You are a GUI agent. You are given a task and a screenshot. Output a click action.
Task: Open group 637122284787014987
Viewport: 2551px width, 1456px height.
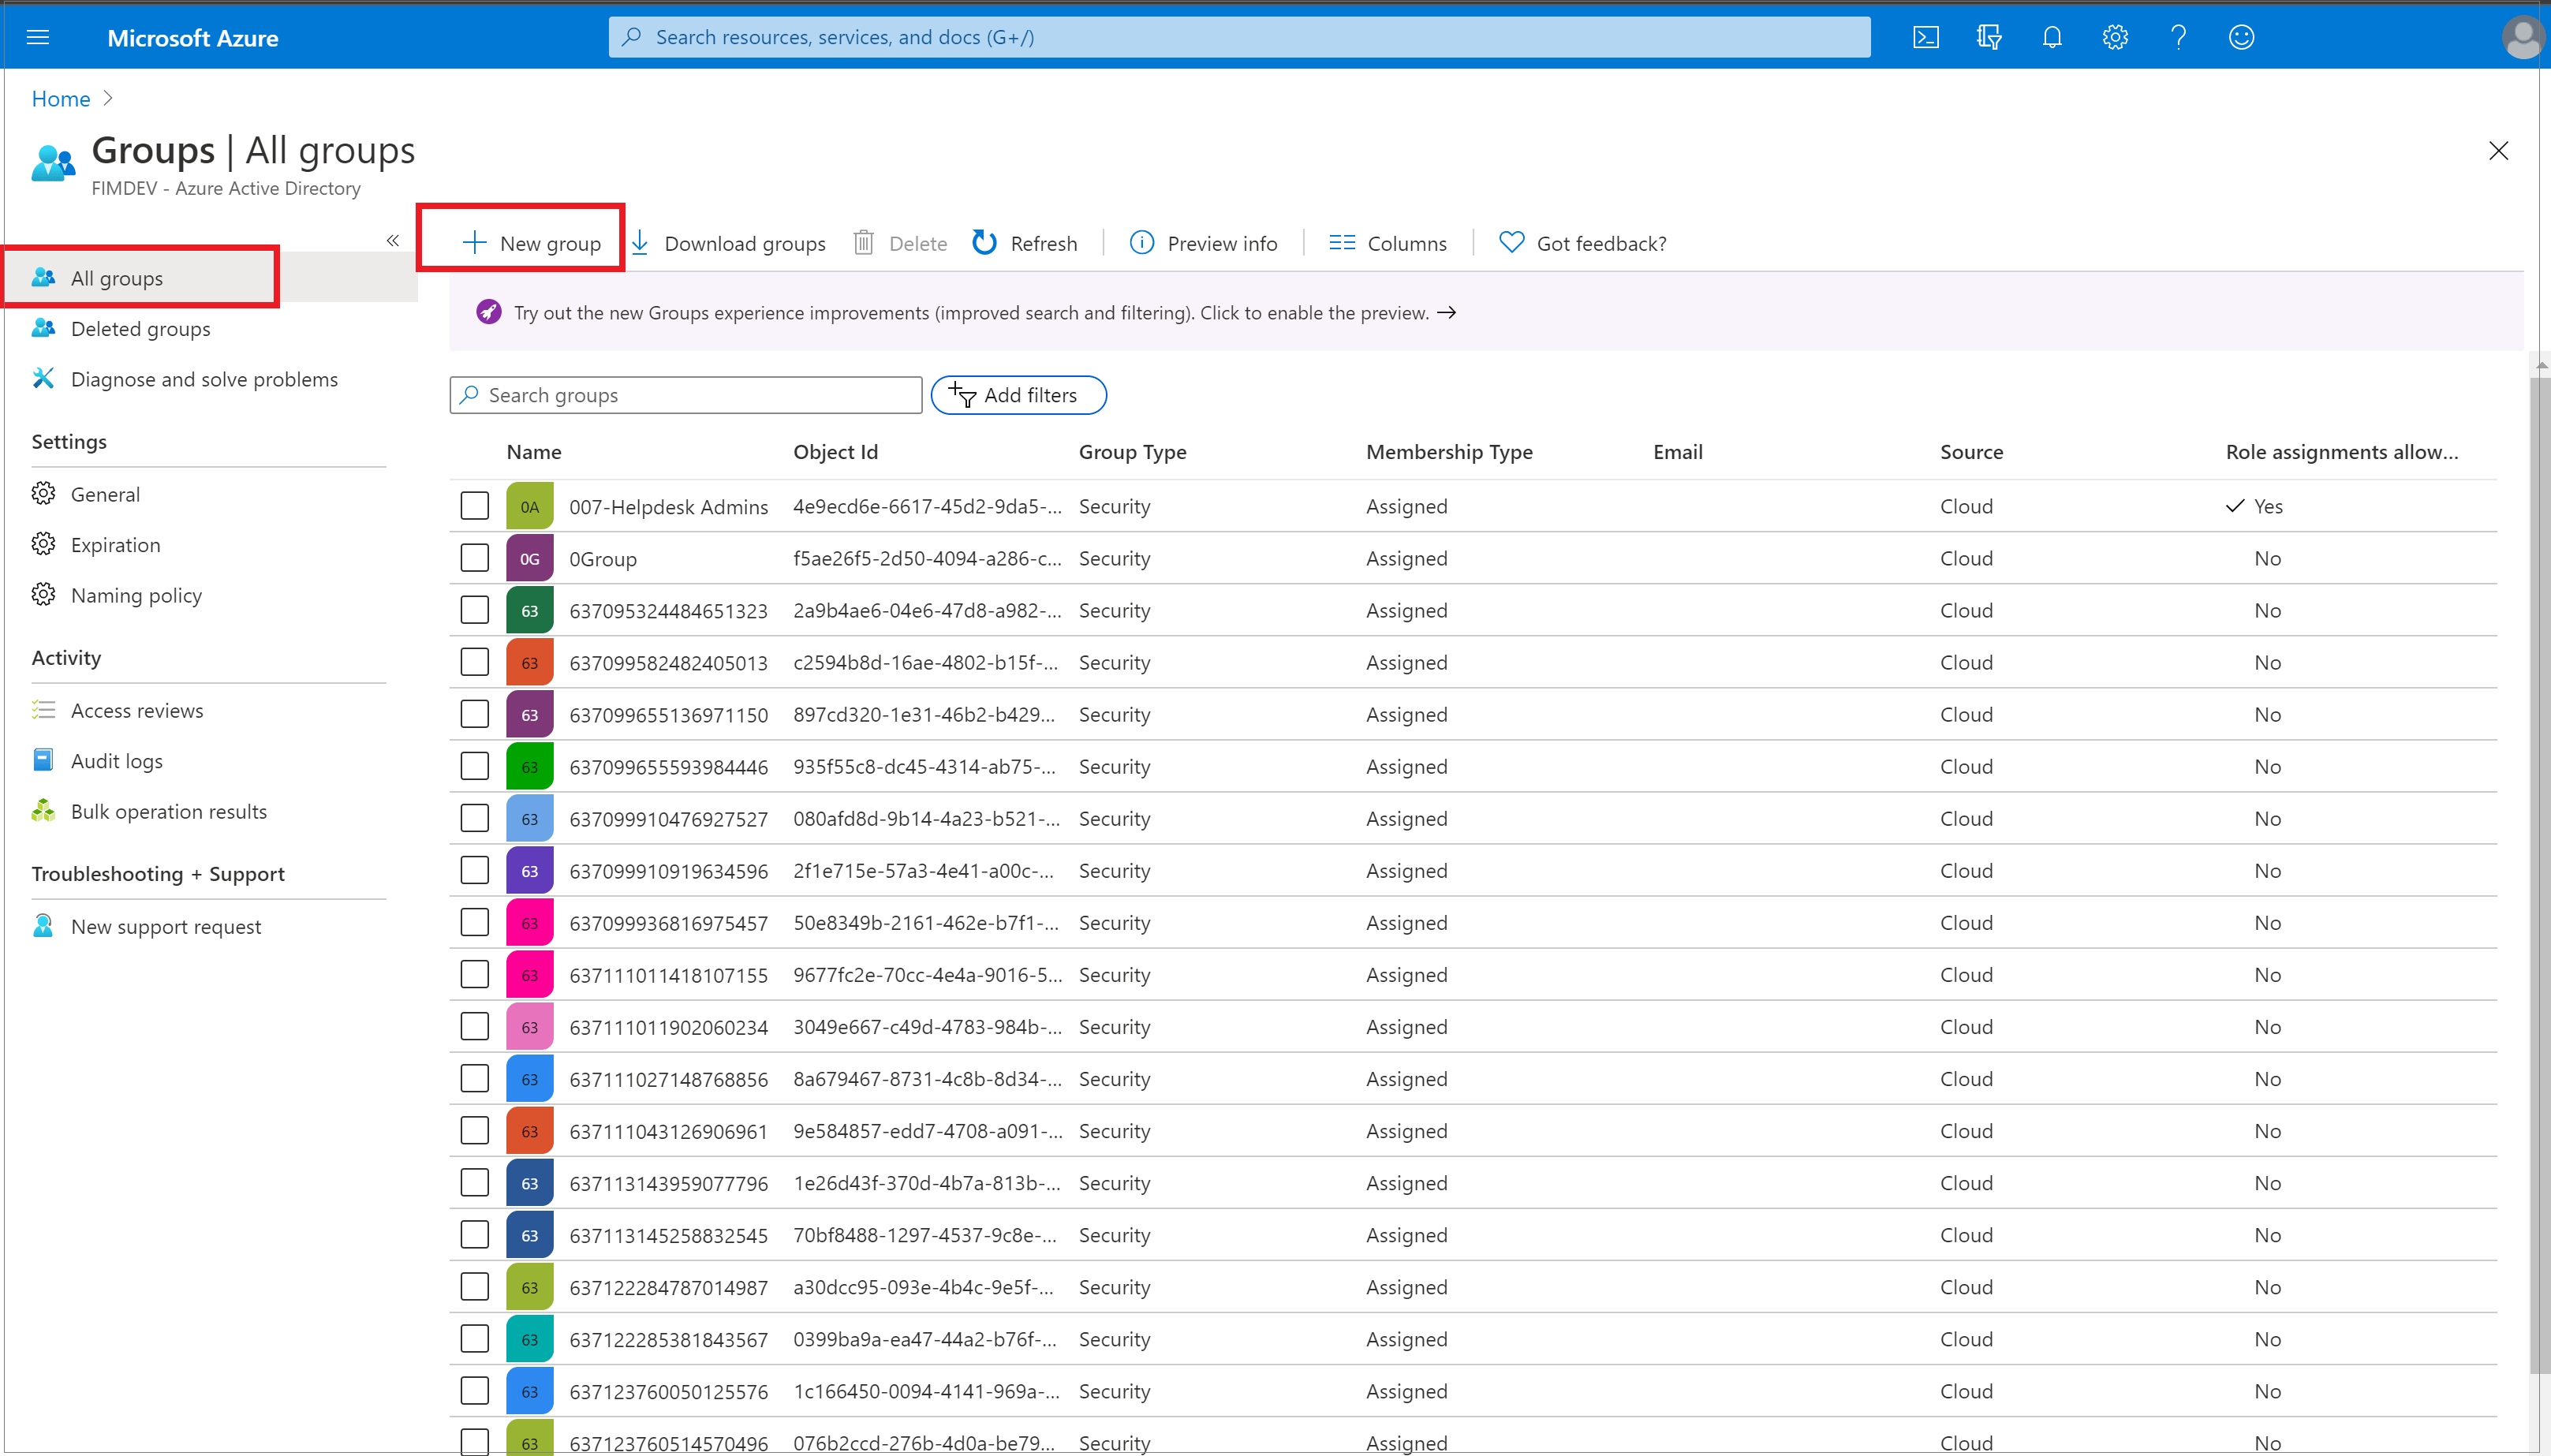click(669, 1287)
